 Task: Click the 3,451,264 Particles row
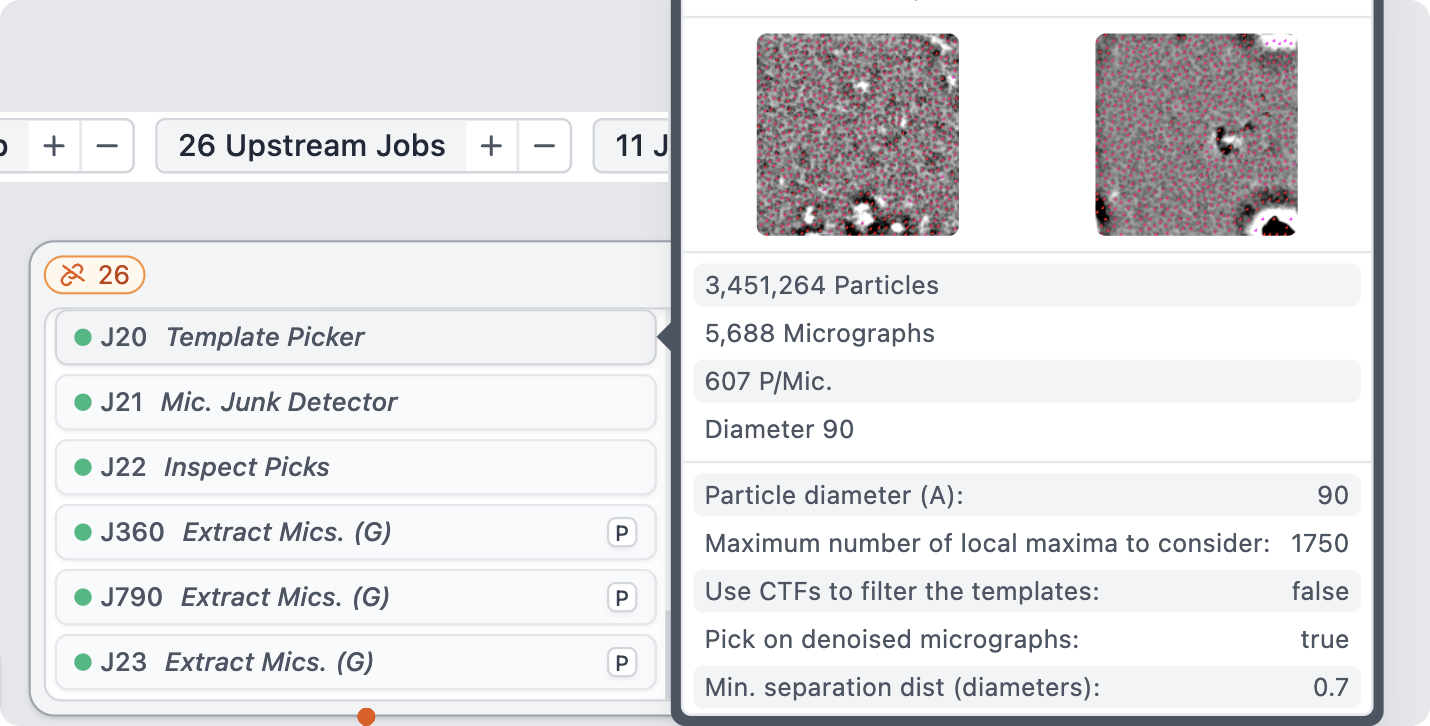pyautogui.click(x=1026, y=286)
